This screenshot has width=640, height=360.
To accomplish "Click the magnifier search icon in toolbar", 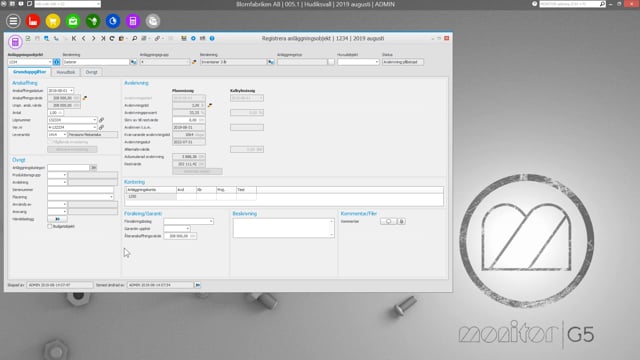I will 134,38.
